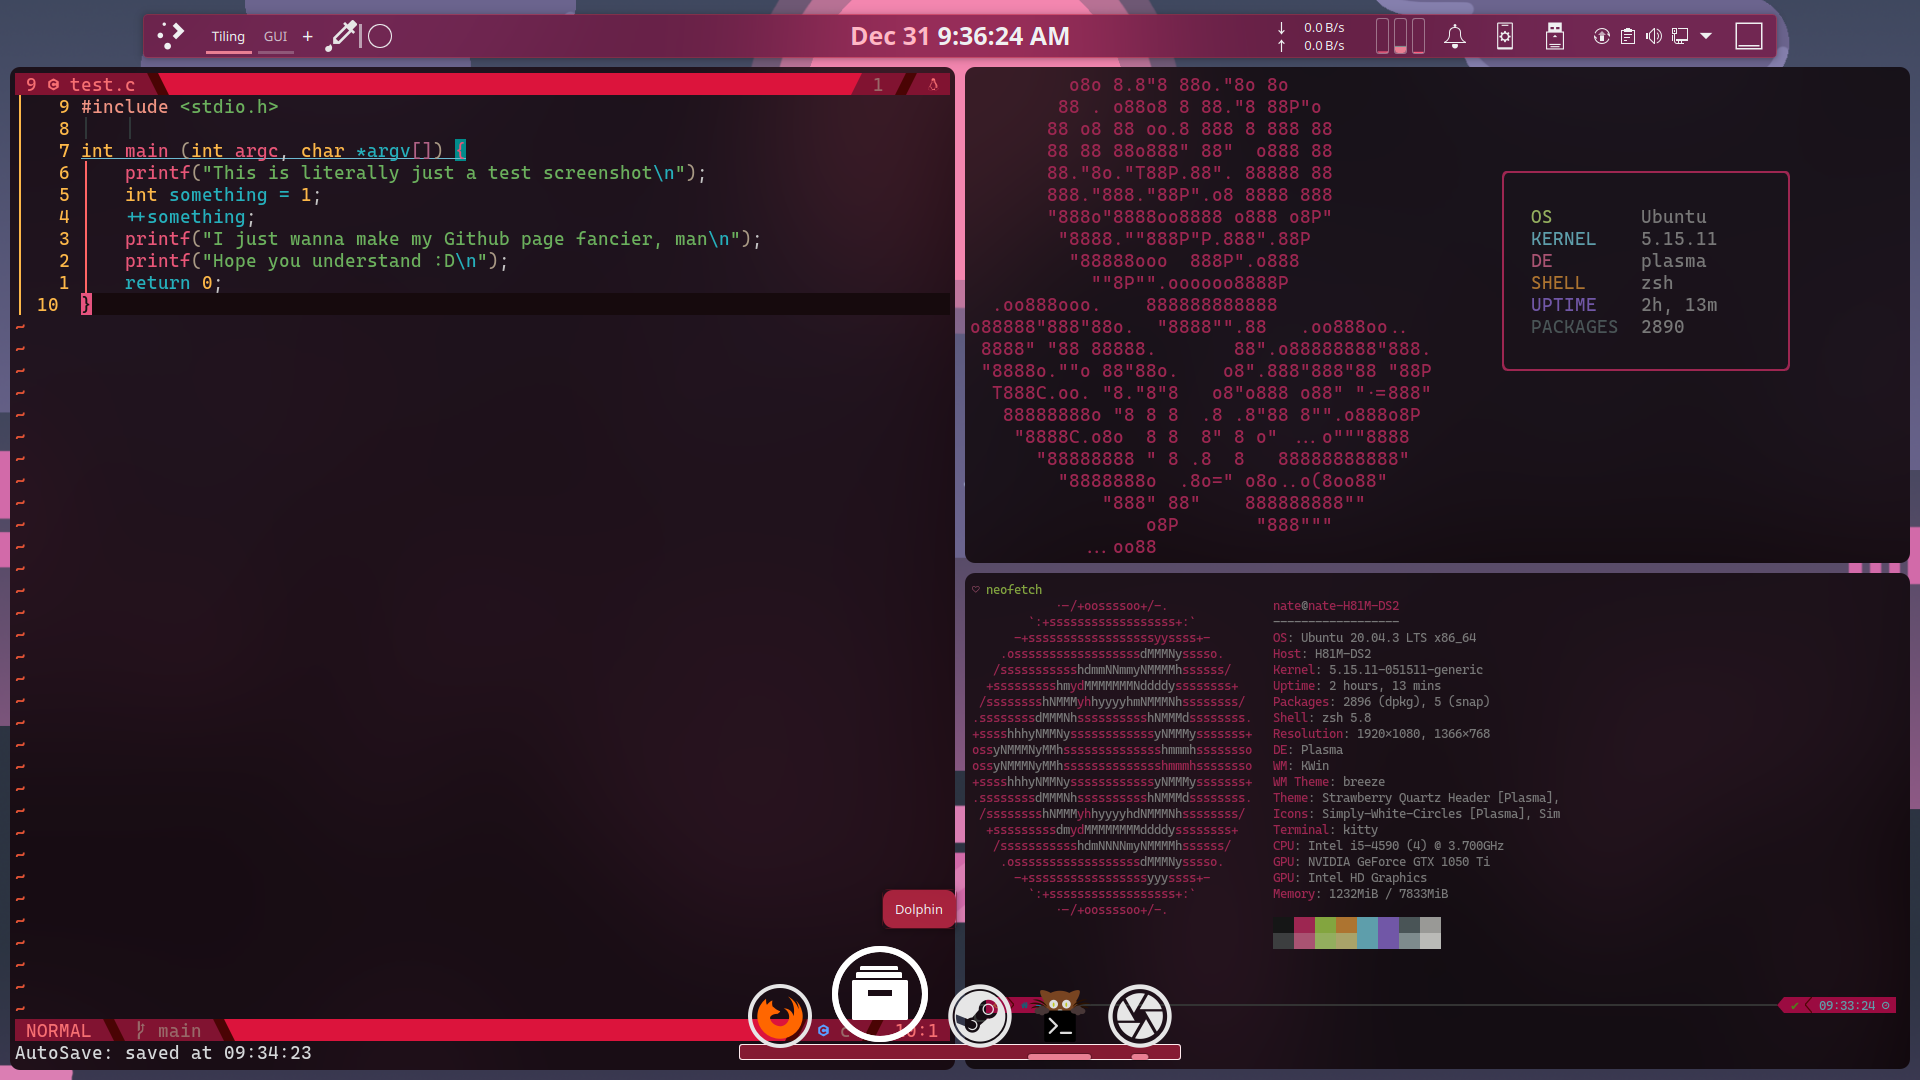The height and width of the screenshot is (1080, 1920).
Task: Add a new virtual desktop with plus
Action: click(308, 37)
